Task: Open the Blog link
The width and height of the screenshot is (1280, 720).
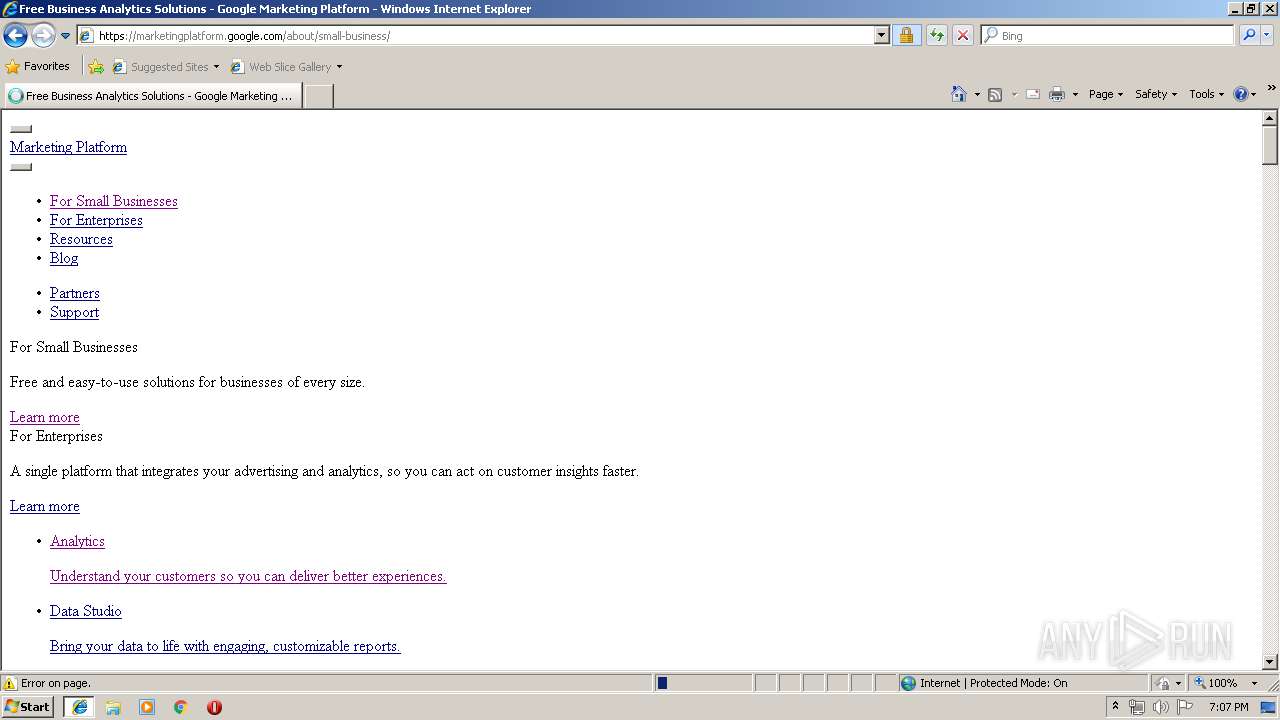Action: 64,258
